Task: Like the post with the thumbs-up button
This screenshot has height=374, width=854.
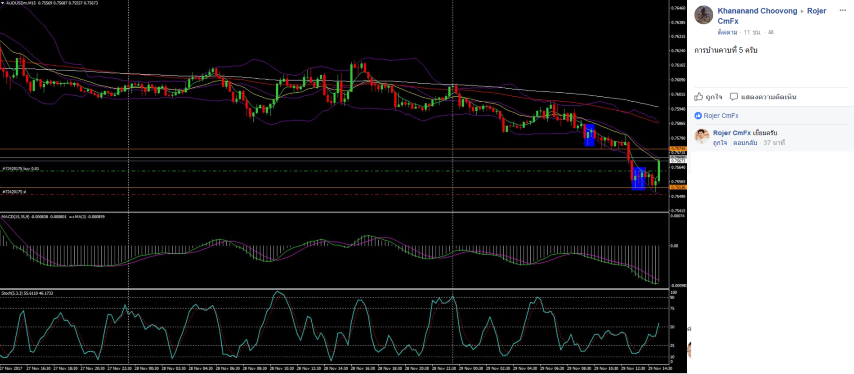Action: [x=708, y=97]
